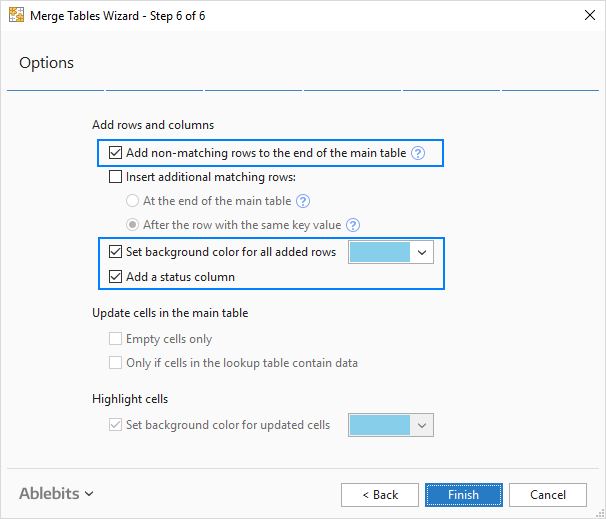Go back with the '< Back' button

(379, 495)
